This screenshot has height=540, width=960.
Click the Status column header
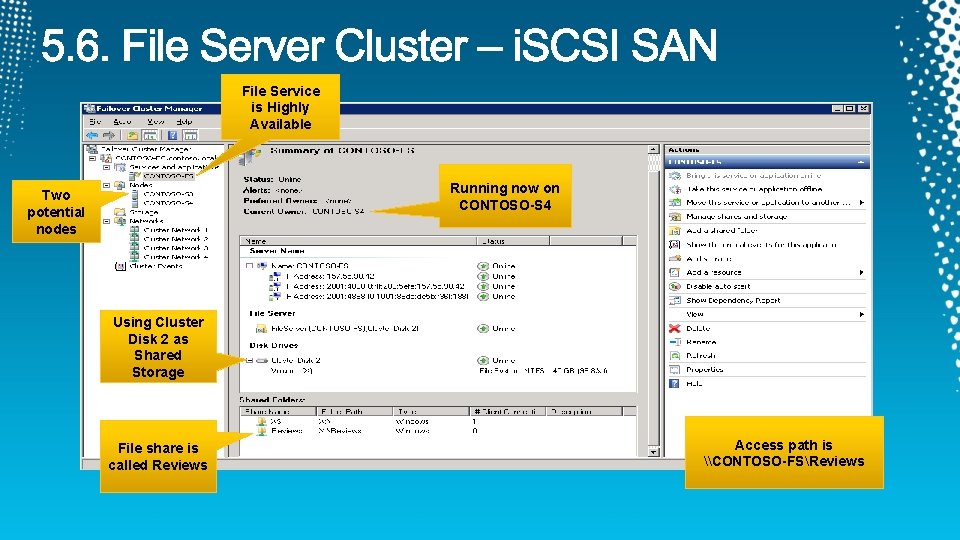(513, 241)
